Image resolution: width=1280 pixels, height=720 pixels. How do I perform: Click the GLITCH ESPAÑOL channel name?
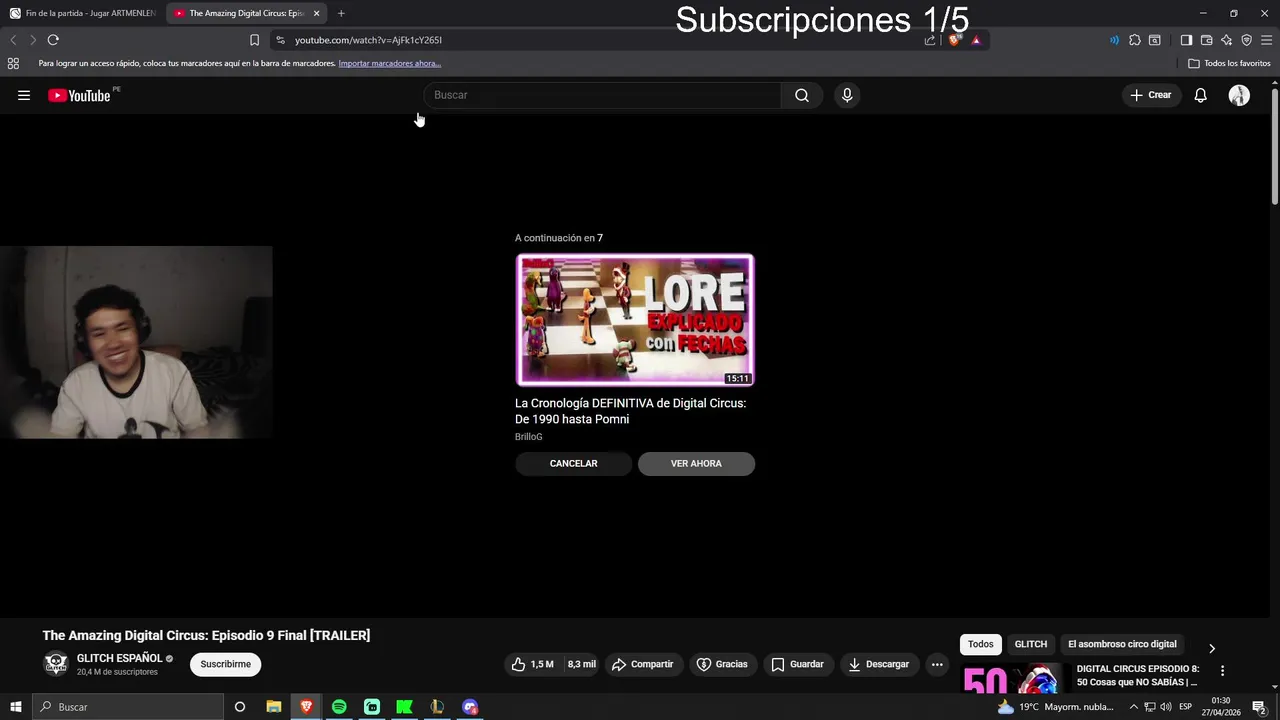click(x=120, y=659)
